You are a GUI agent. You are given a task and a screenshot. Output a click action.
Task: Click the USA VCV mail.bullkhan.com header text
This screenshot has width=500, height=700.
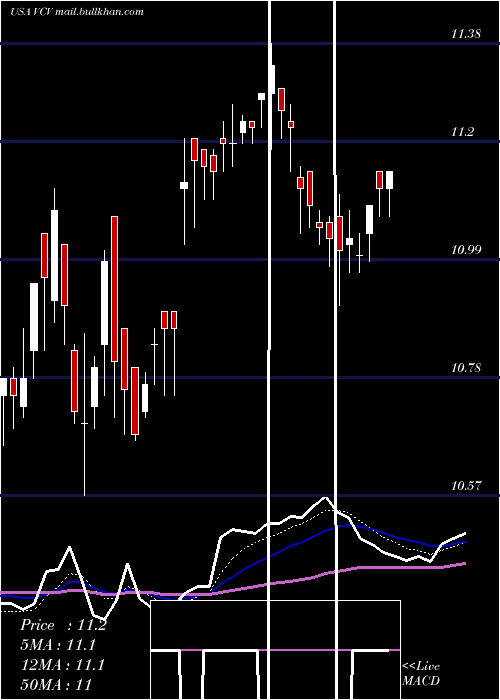coord(77,12)
